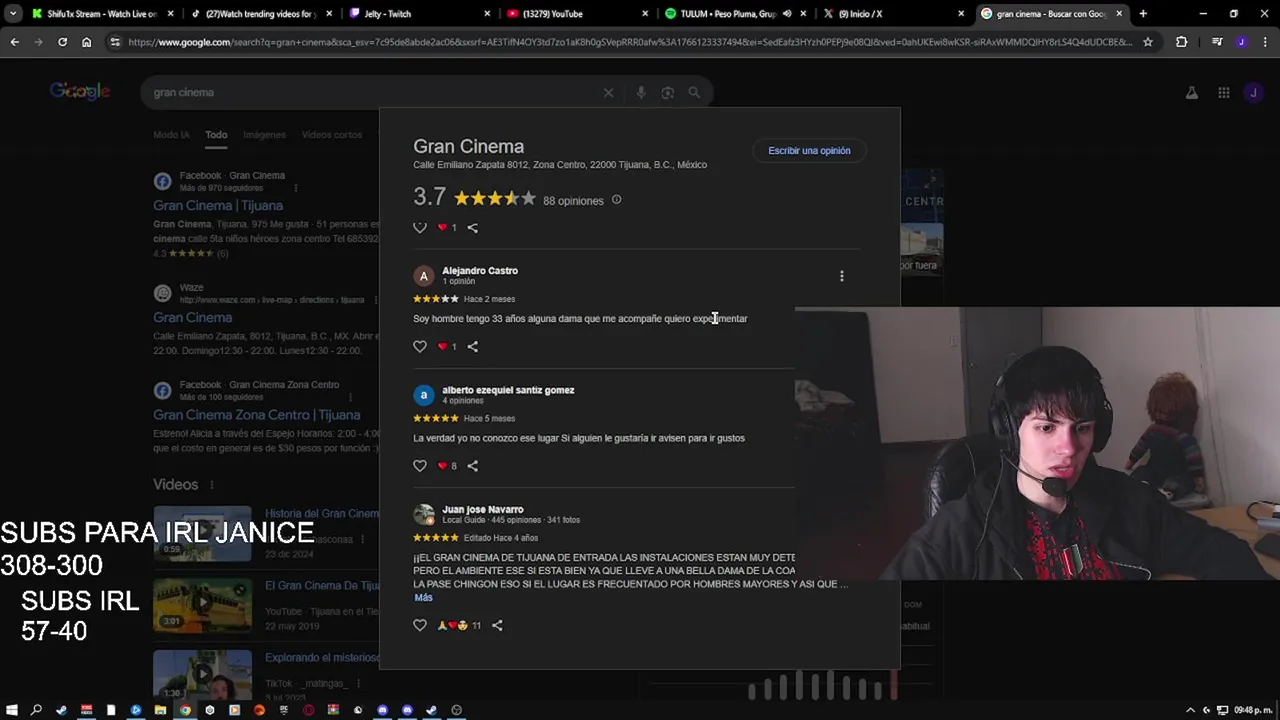
Task: Open Gran Cinema Zona Centro | Tijuana result
Action: click(x=256, y=415)
